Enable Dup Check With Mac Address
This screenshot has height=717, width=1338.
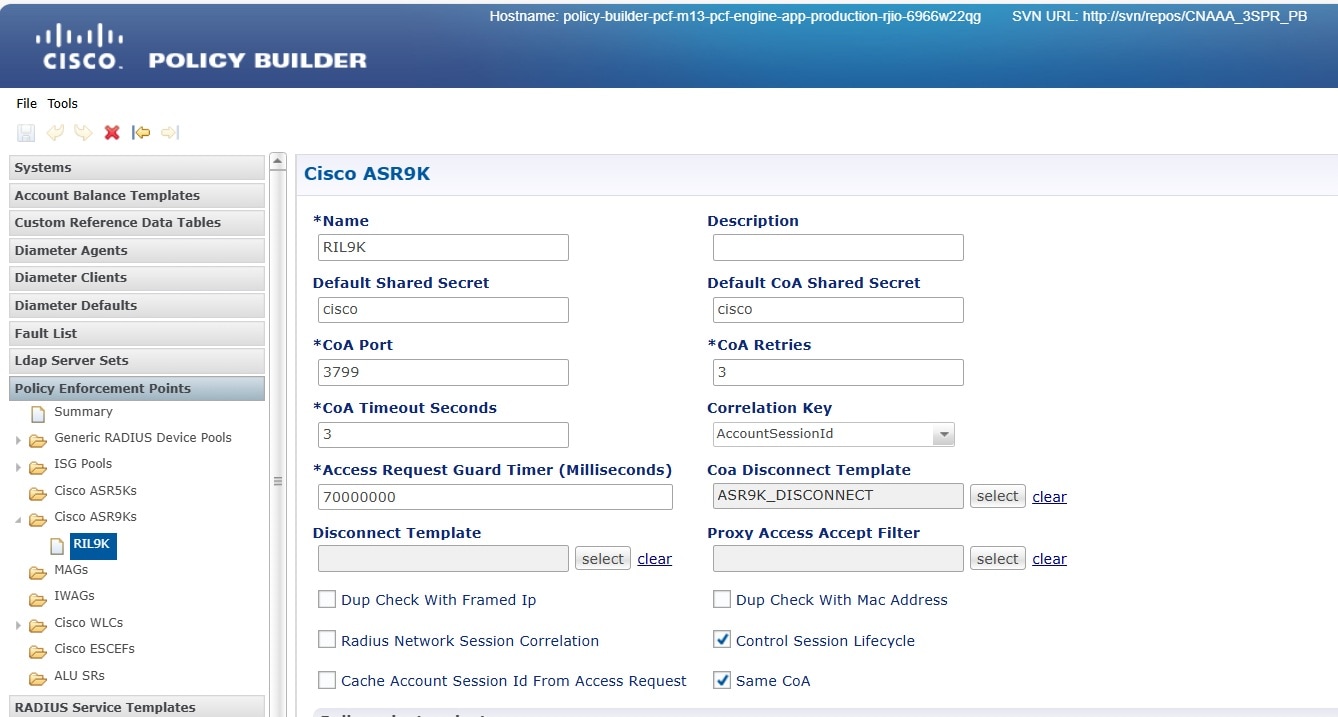click(x=722, y=599)
